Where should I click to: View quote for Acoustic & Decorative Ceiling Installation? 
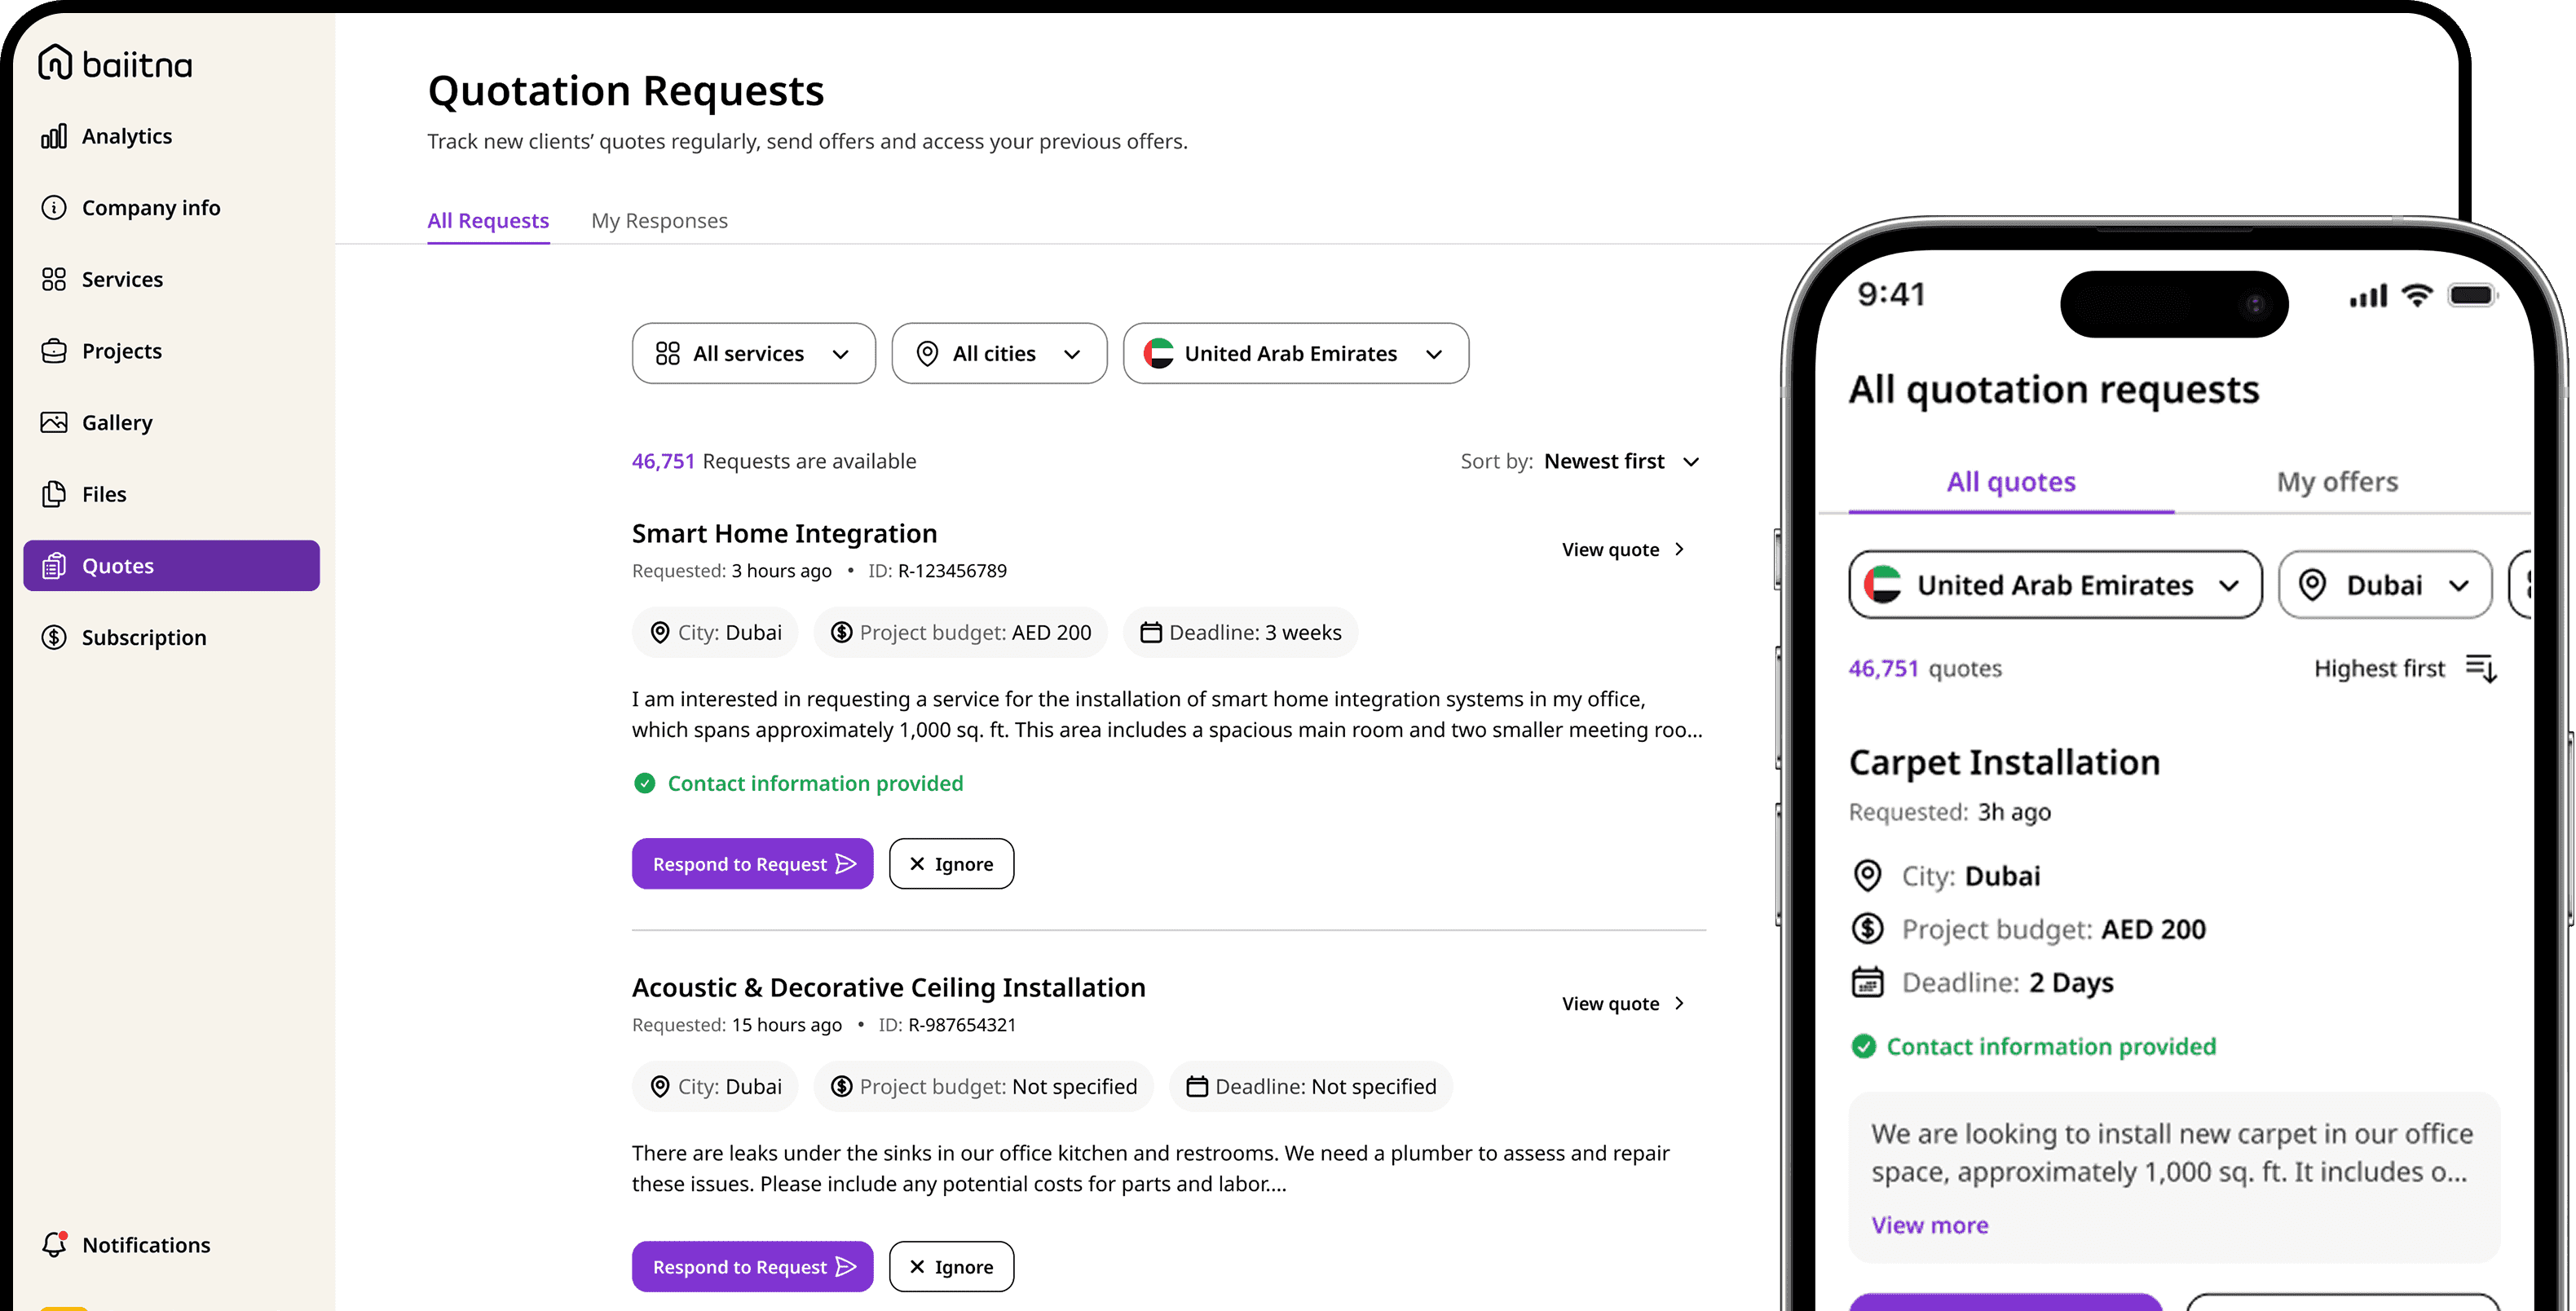pyautogui.click(x=1623, y=1003)
